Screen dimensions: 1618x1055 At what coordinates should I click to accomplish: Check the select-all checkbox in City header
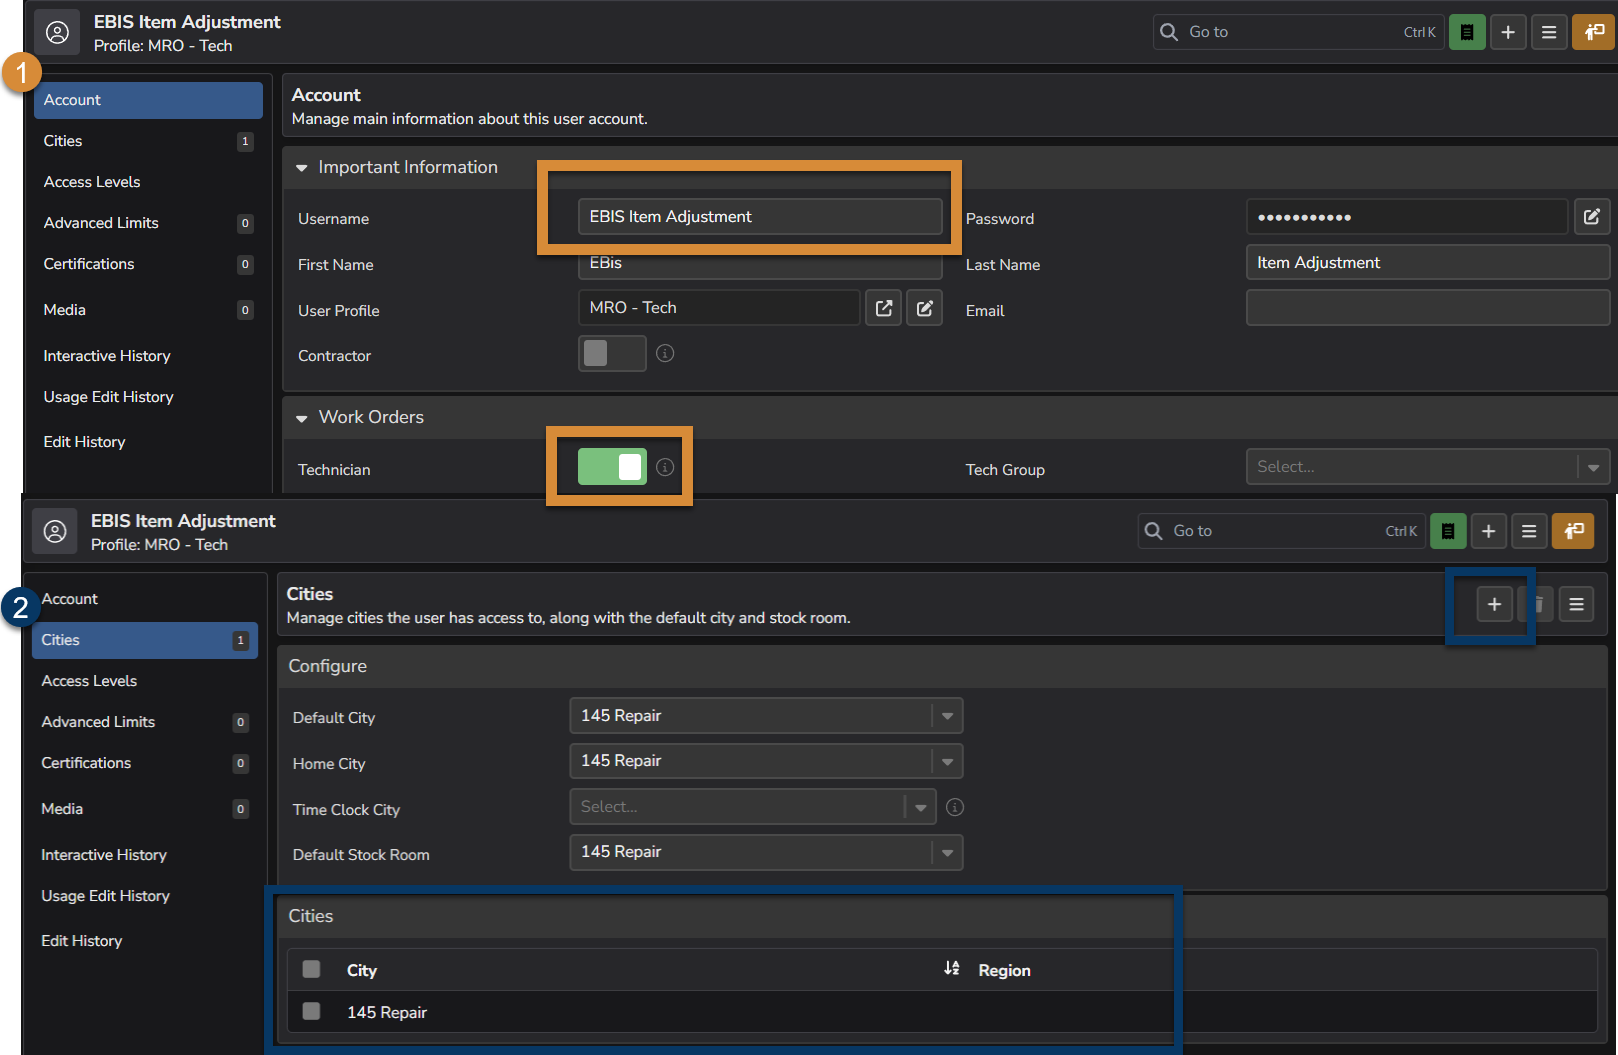pyautogui.click(x=312, y=969)
